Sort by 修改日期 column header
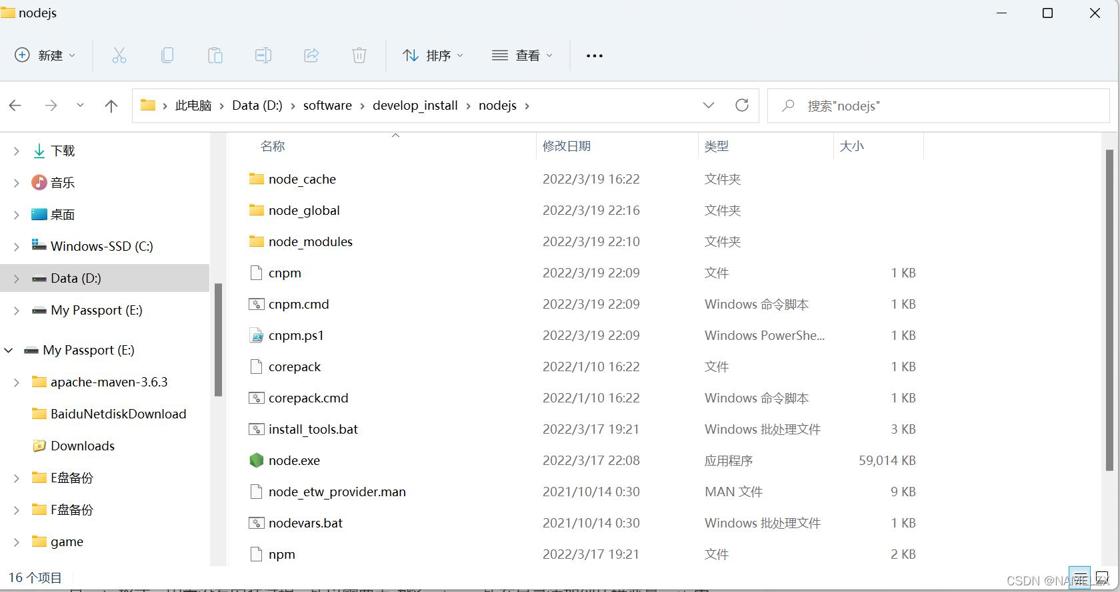This screenshot has height=592, width=1120. tap(566, 146)
